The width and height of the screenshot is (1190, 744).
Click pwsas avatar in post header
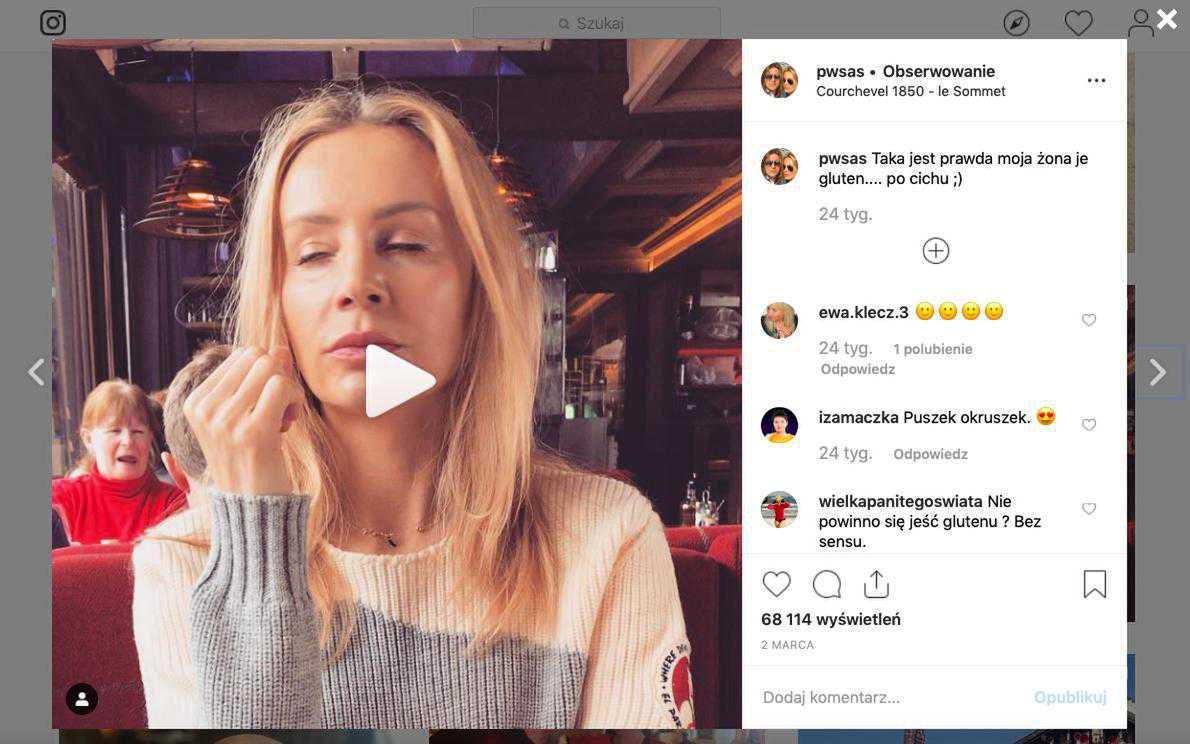(779, 80)
